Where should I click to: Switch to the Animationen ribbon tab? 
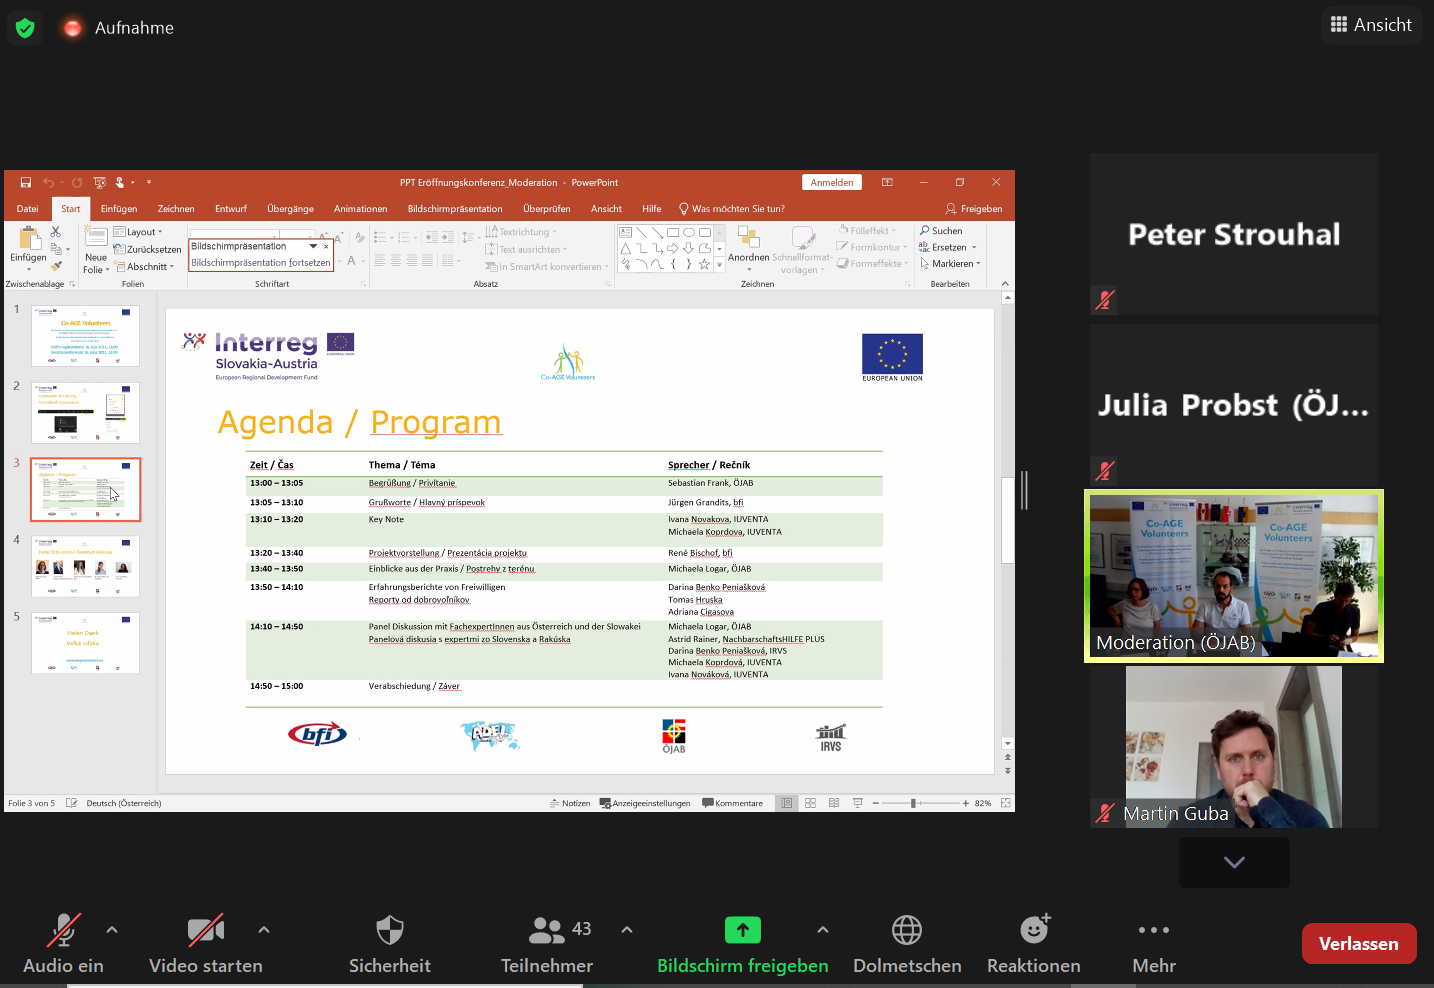(361, 209)
